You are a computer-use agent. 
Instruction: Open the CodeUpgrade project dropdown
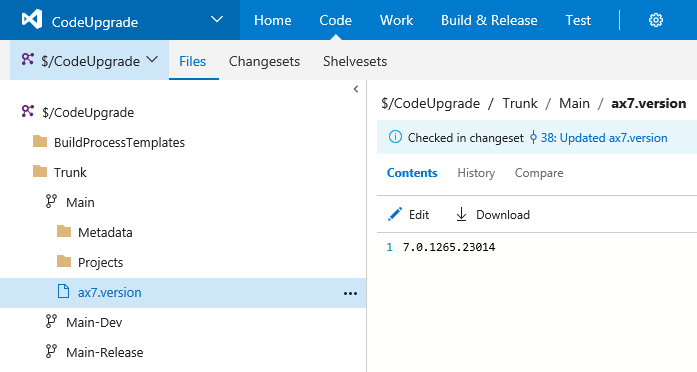(x=216, y=20)
